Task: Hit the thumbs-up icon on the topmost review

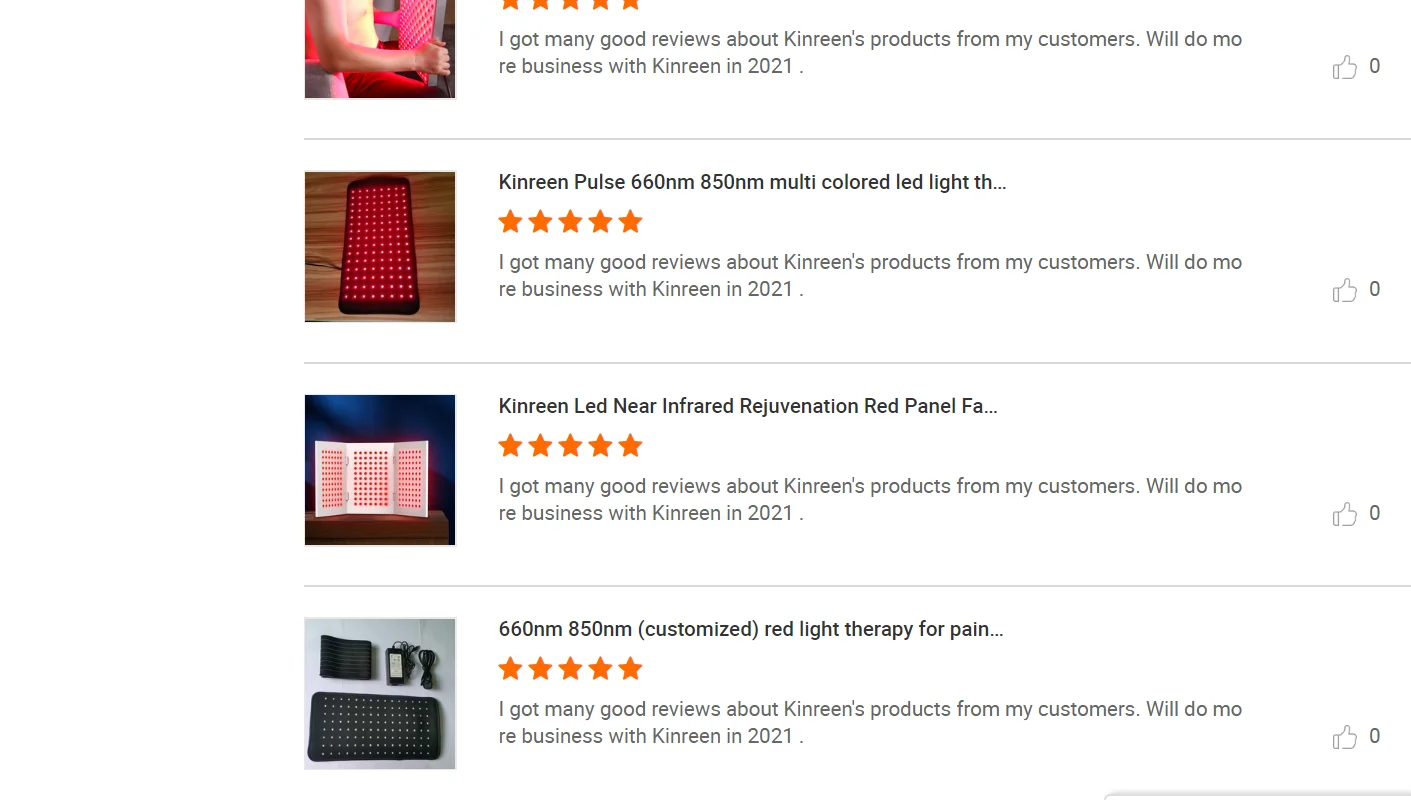Action: [x=1344, y=67]
